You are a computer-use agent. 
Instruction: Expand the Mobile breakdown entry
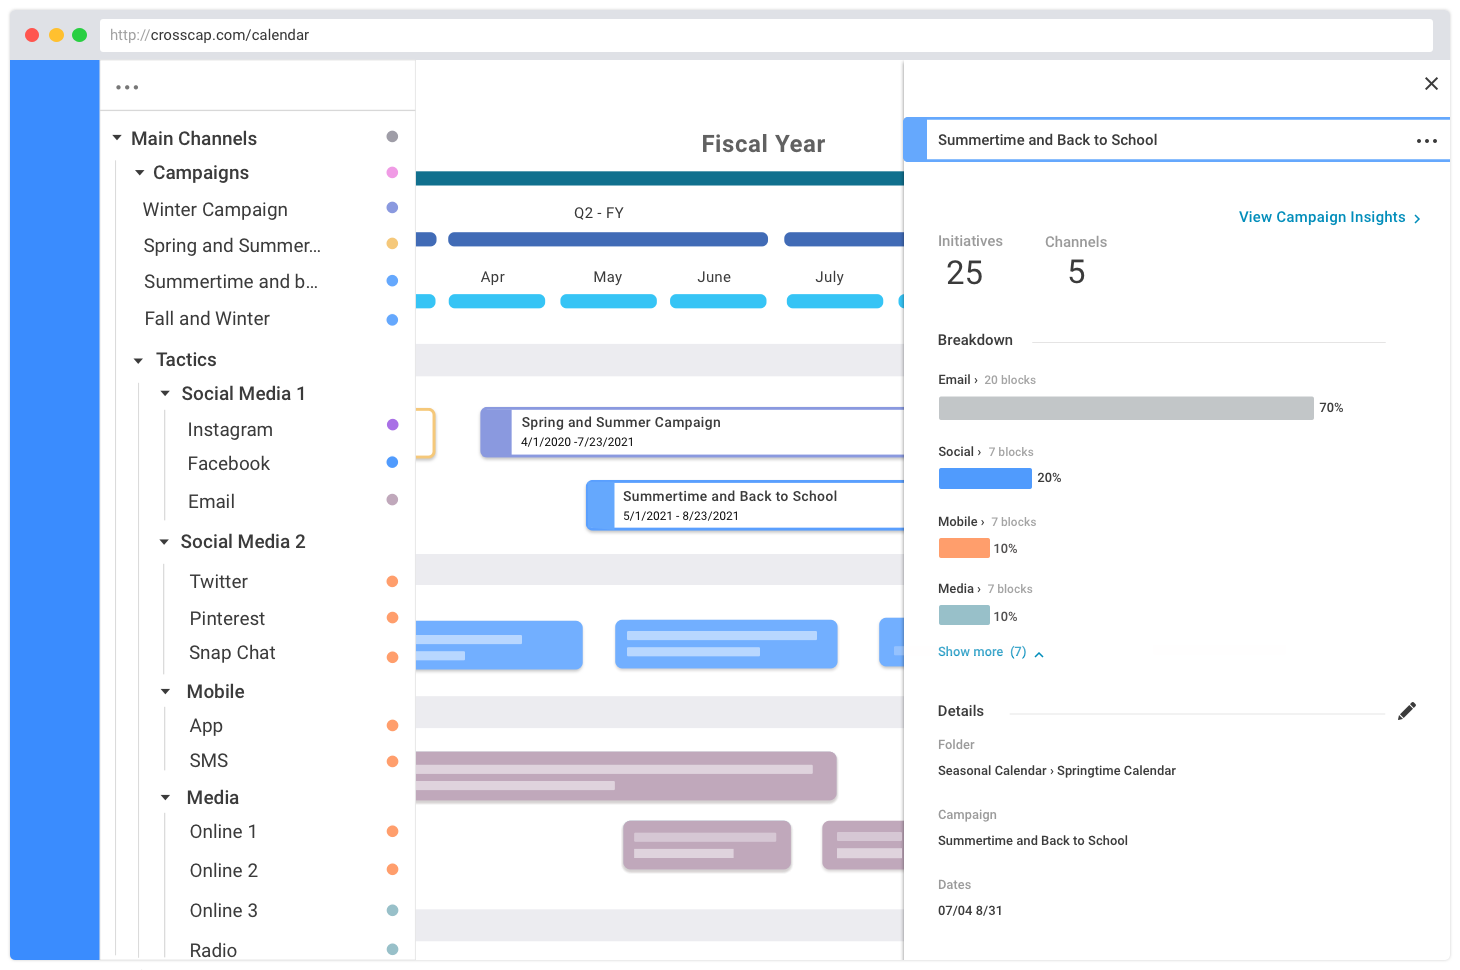987,522
